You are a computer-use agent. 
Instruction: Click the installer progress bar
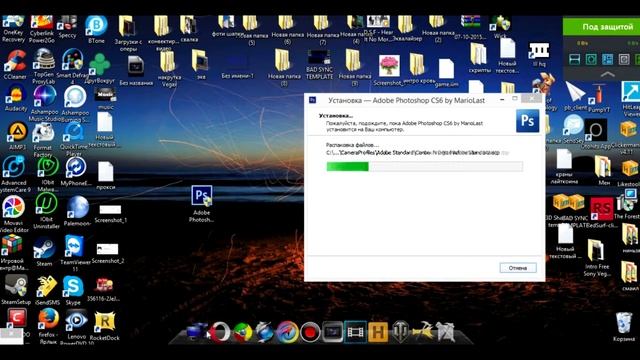(424, 166)
